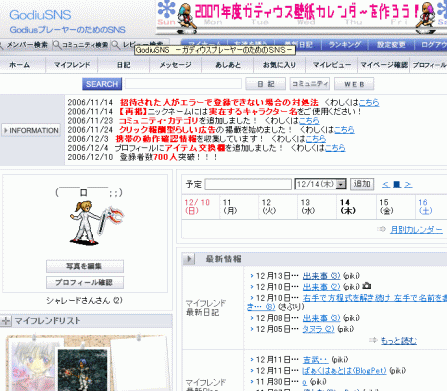Click the INFORMATION label button
The height and width of the screenshot is (391, 447).
[31, 130]
